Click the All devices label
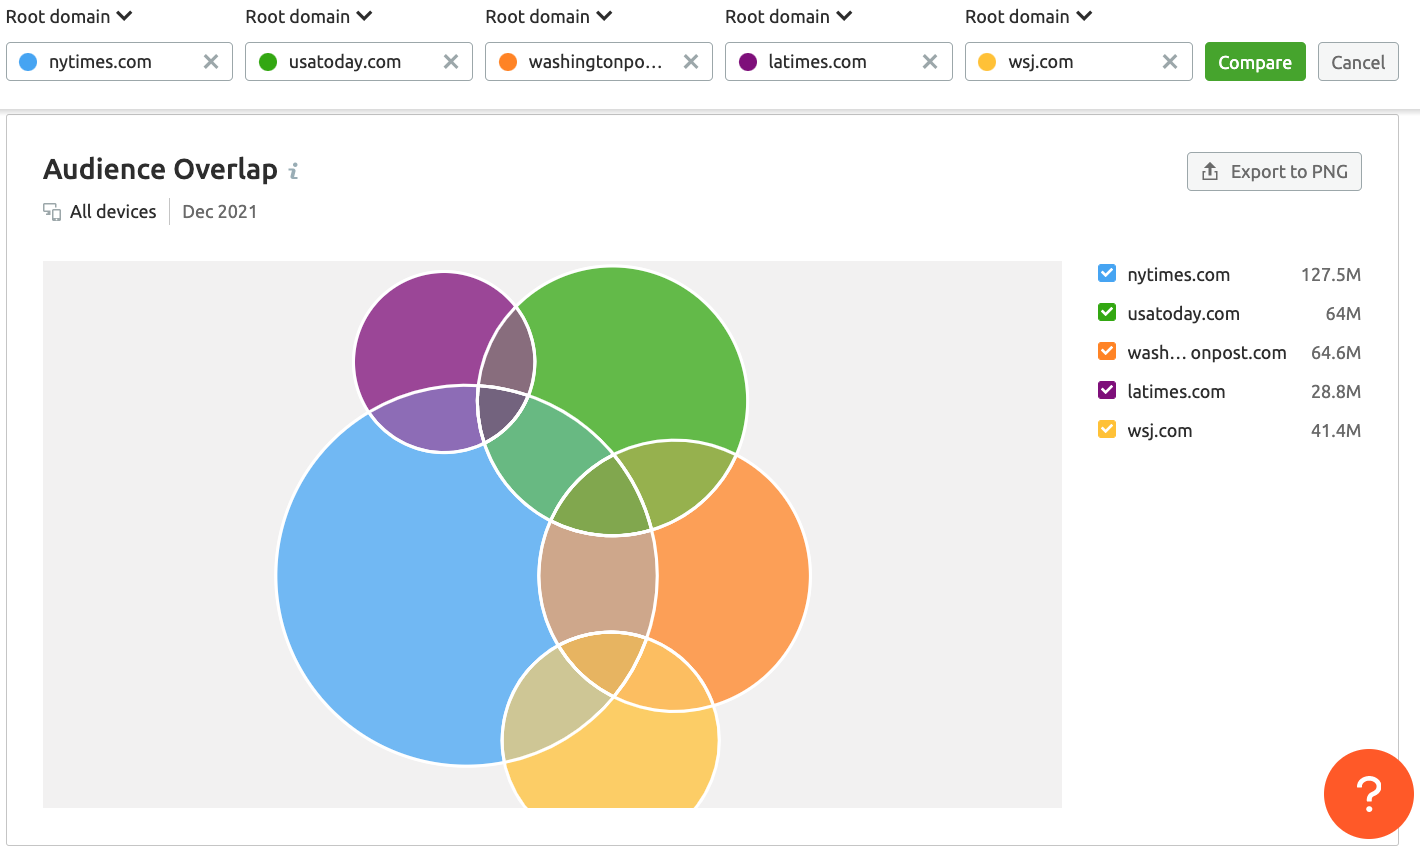 tap(113, 211)
